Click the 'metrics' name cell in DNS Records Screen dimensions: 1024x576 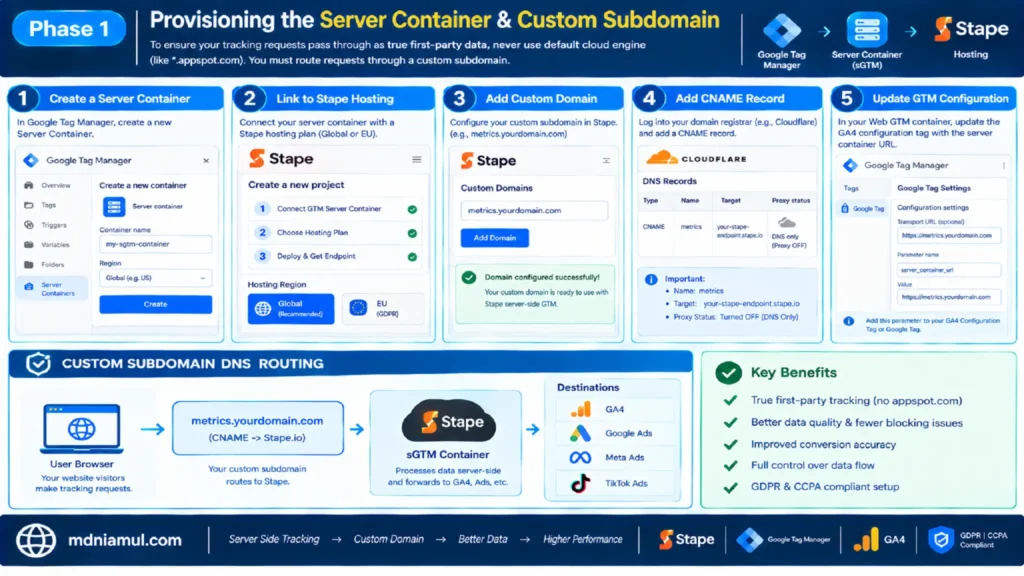tap(691, 227)
